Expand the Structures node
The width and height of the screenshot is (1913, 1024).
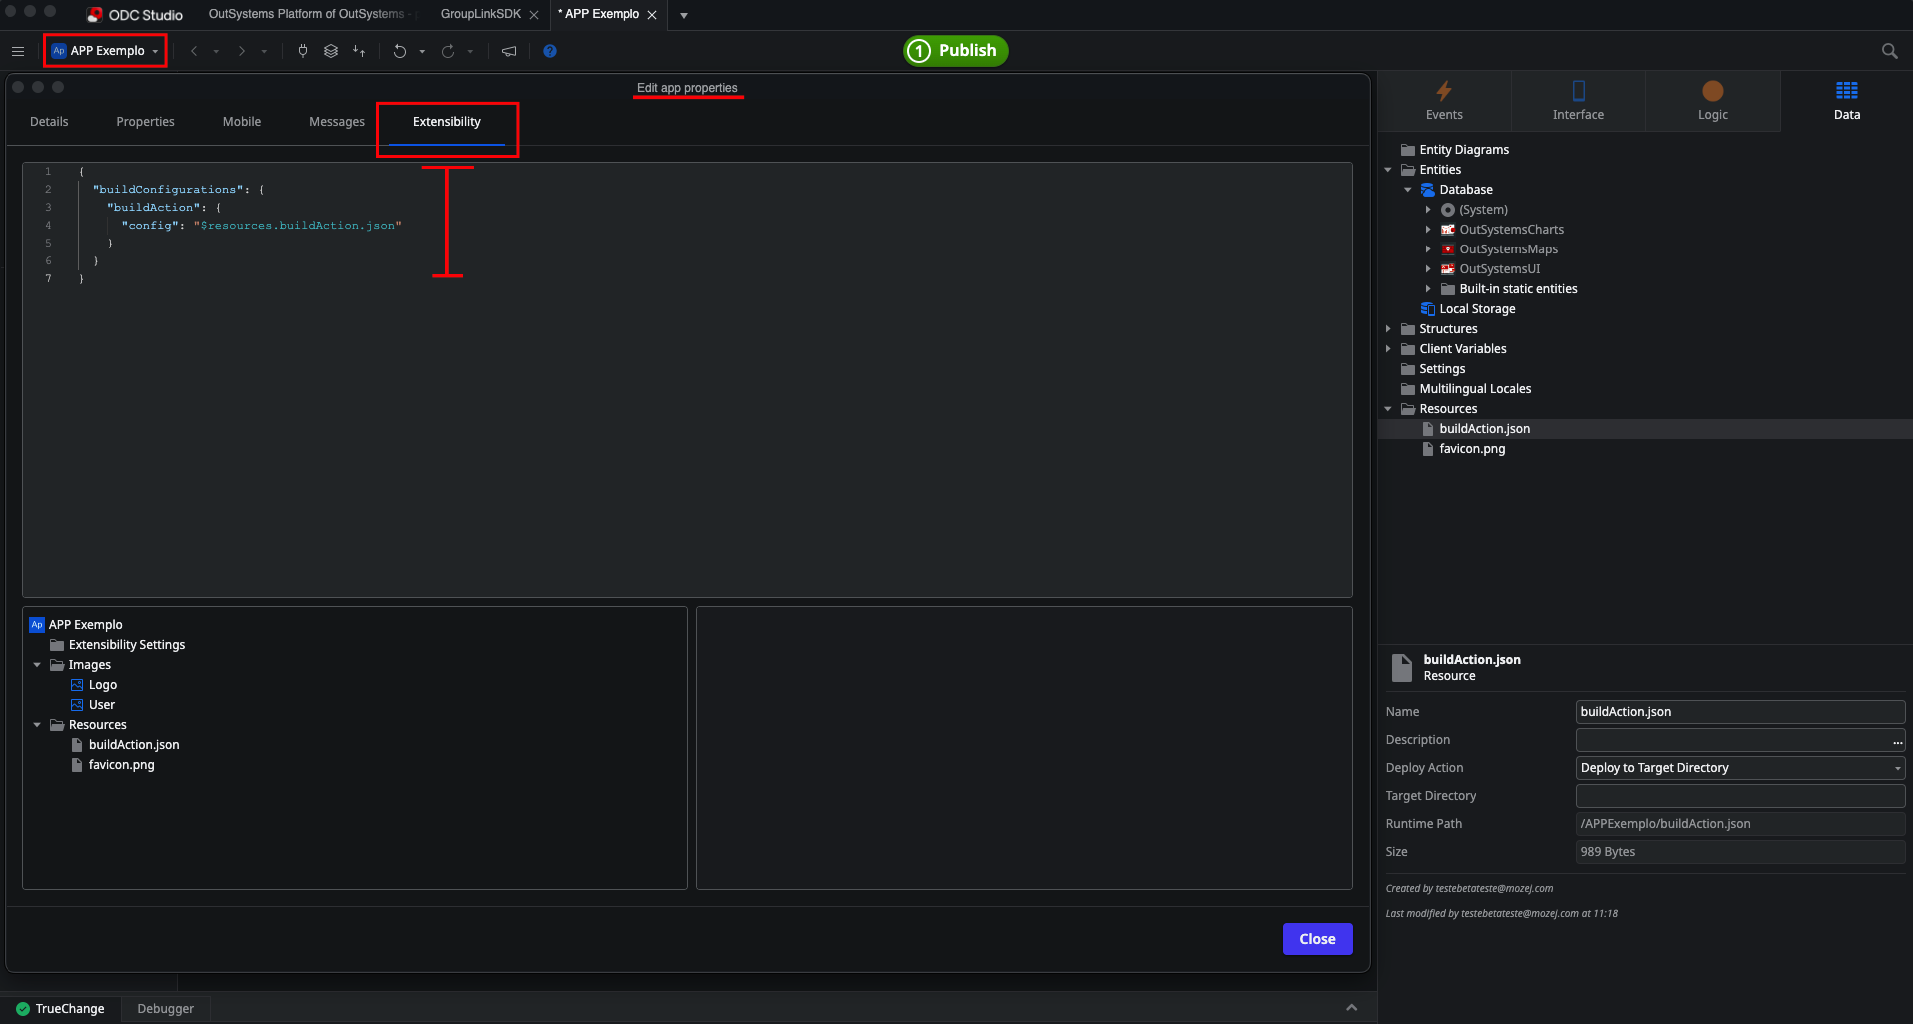1390,328
